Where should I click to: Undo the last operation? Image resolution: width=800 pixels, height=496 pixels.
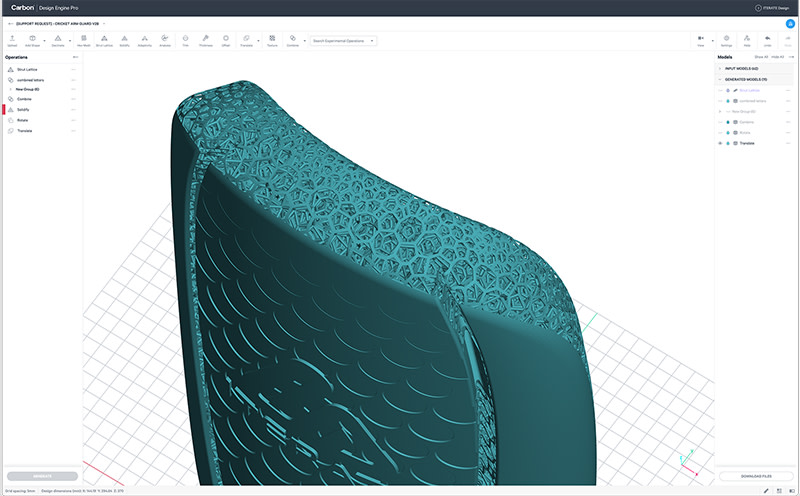pos(767,41)
